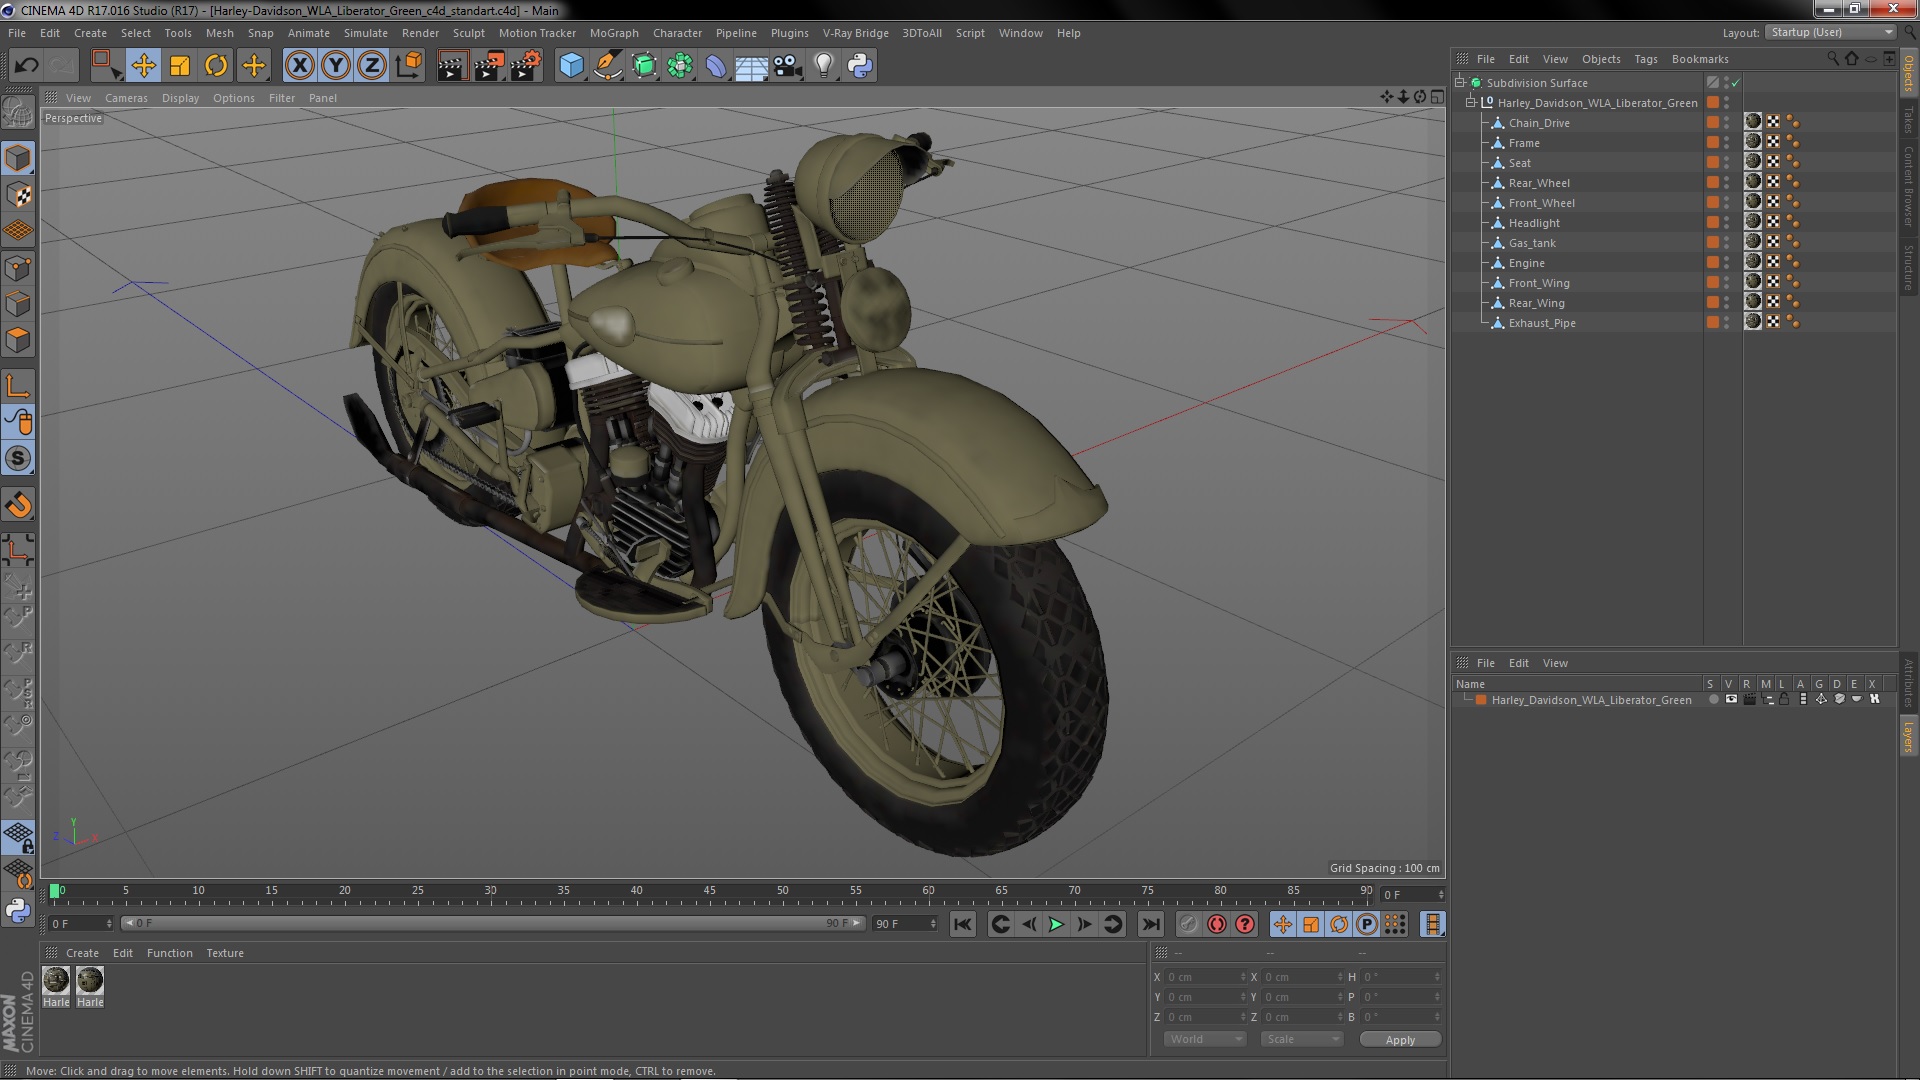The image size is (1920, 1080).
Task: Toggle visibility dots for Seat object
Action: tap(1726, 162)
